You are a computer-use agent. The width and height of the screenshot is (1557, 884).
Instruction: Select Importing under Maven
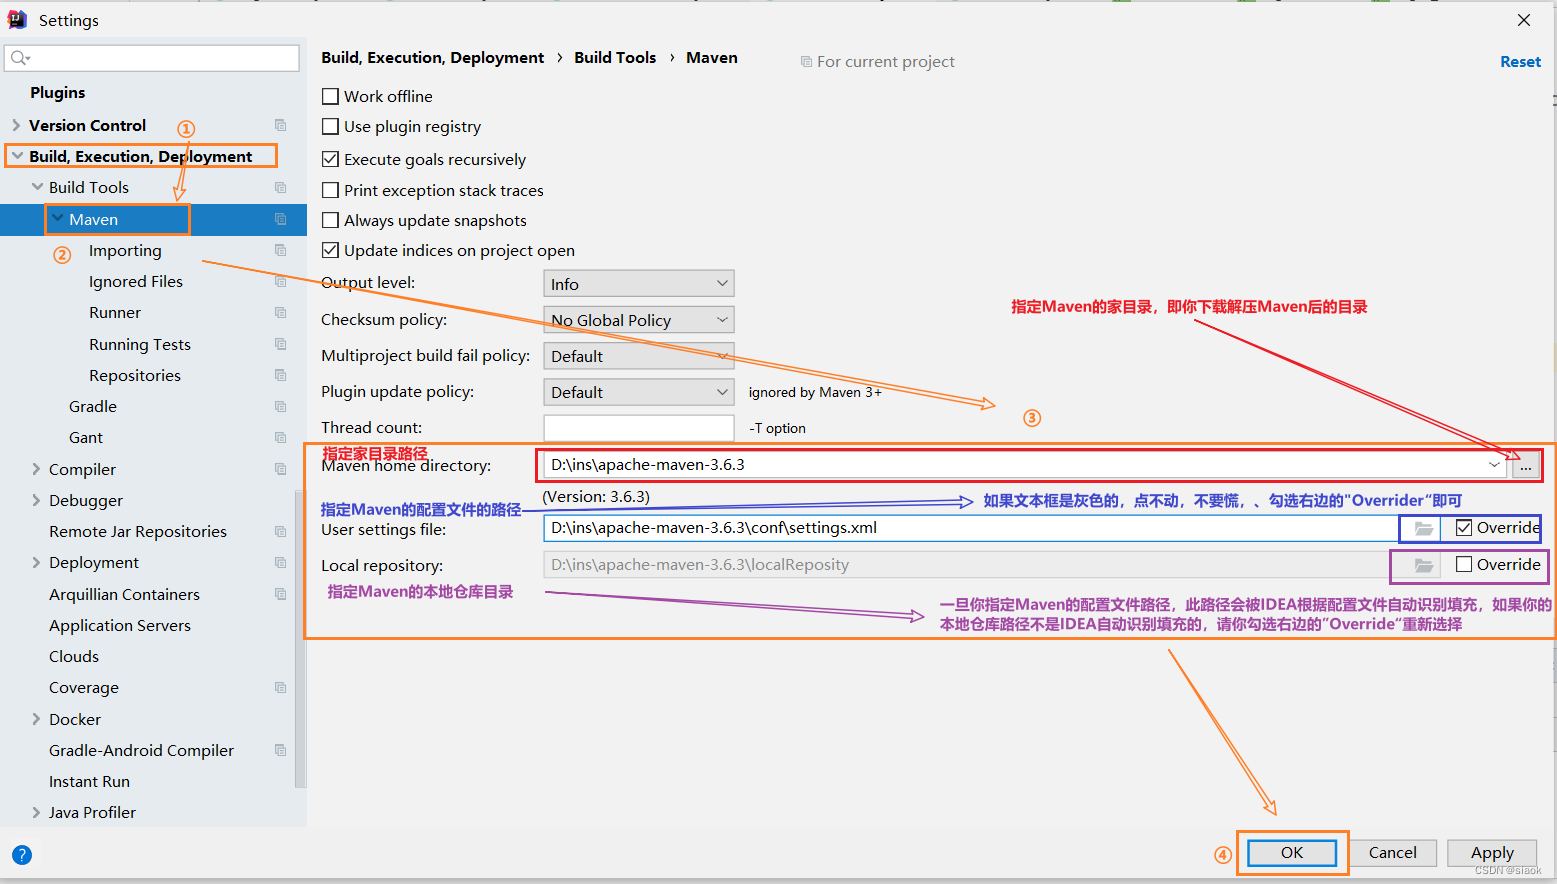click(125, 251)
